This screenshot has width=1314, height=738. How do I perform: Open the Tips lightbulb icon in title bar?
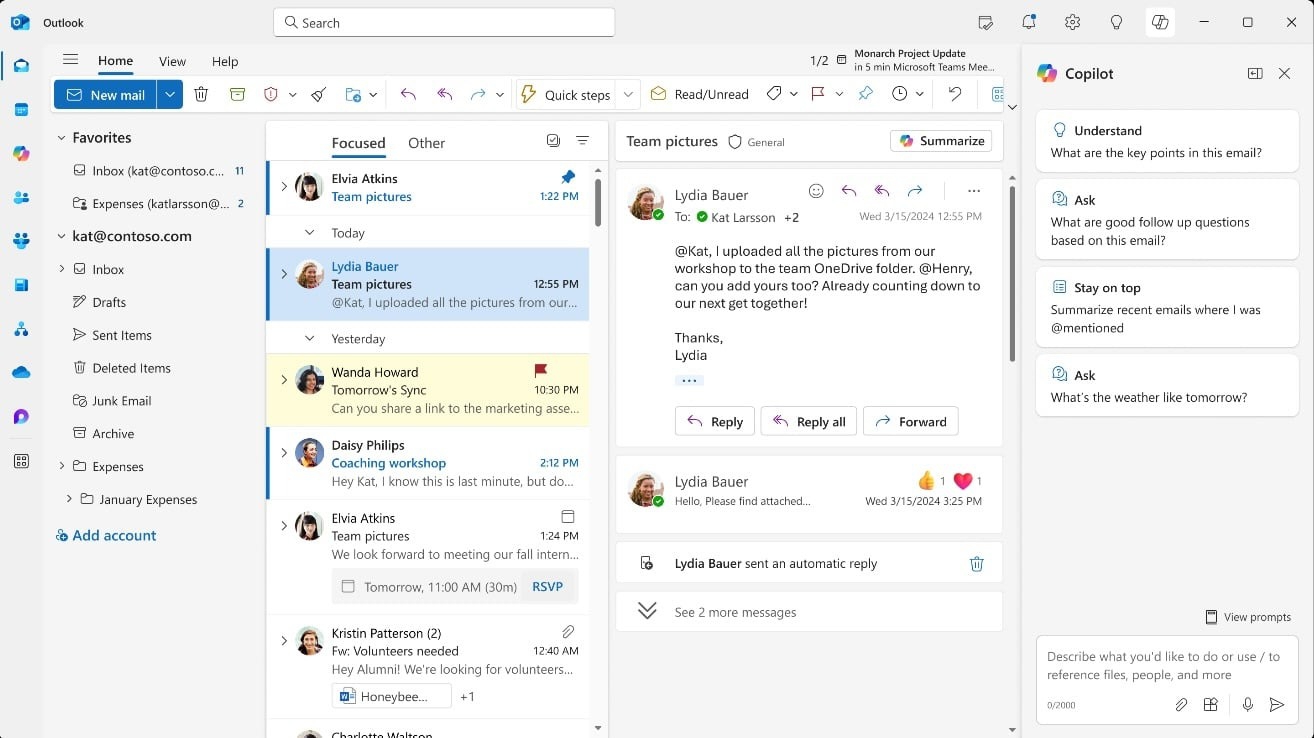(1117, 22)
